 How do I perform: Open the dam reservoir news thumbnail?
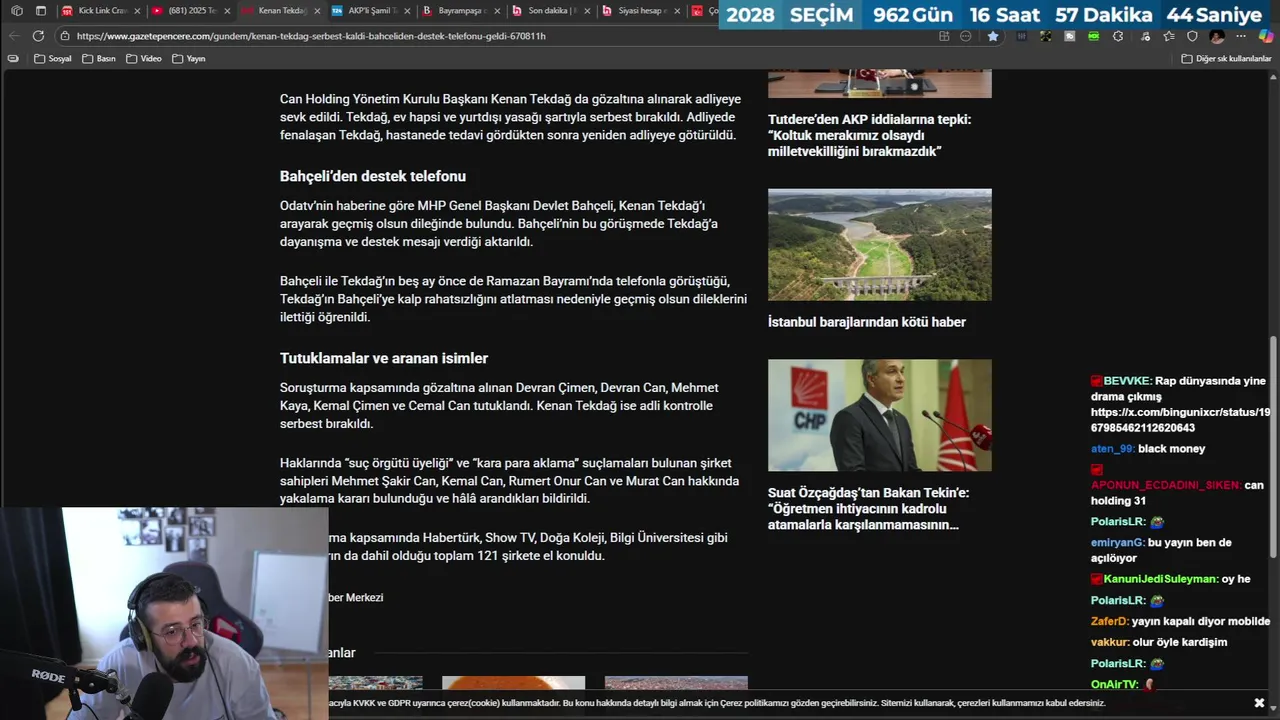point(880,245)
